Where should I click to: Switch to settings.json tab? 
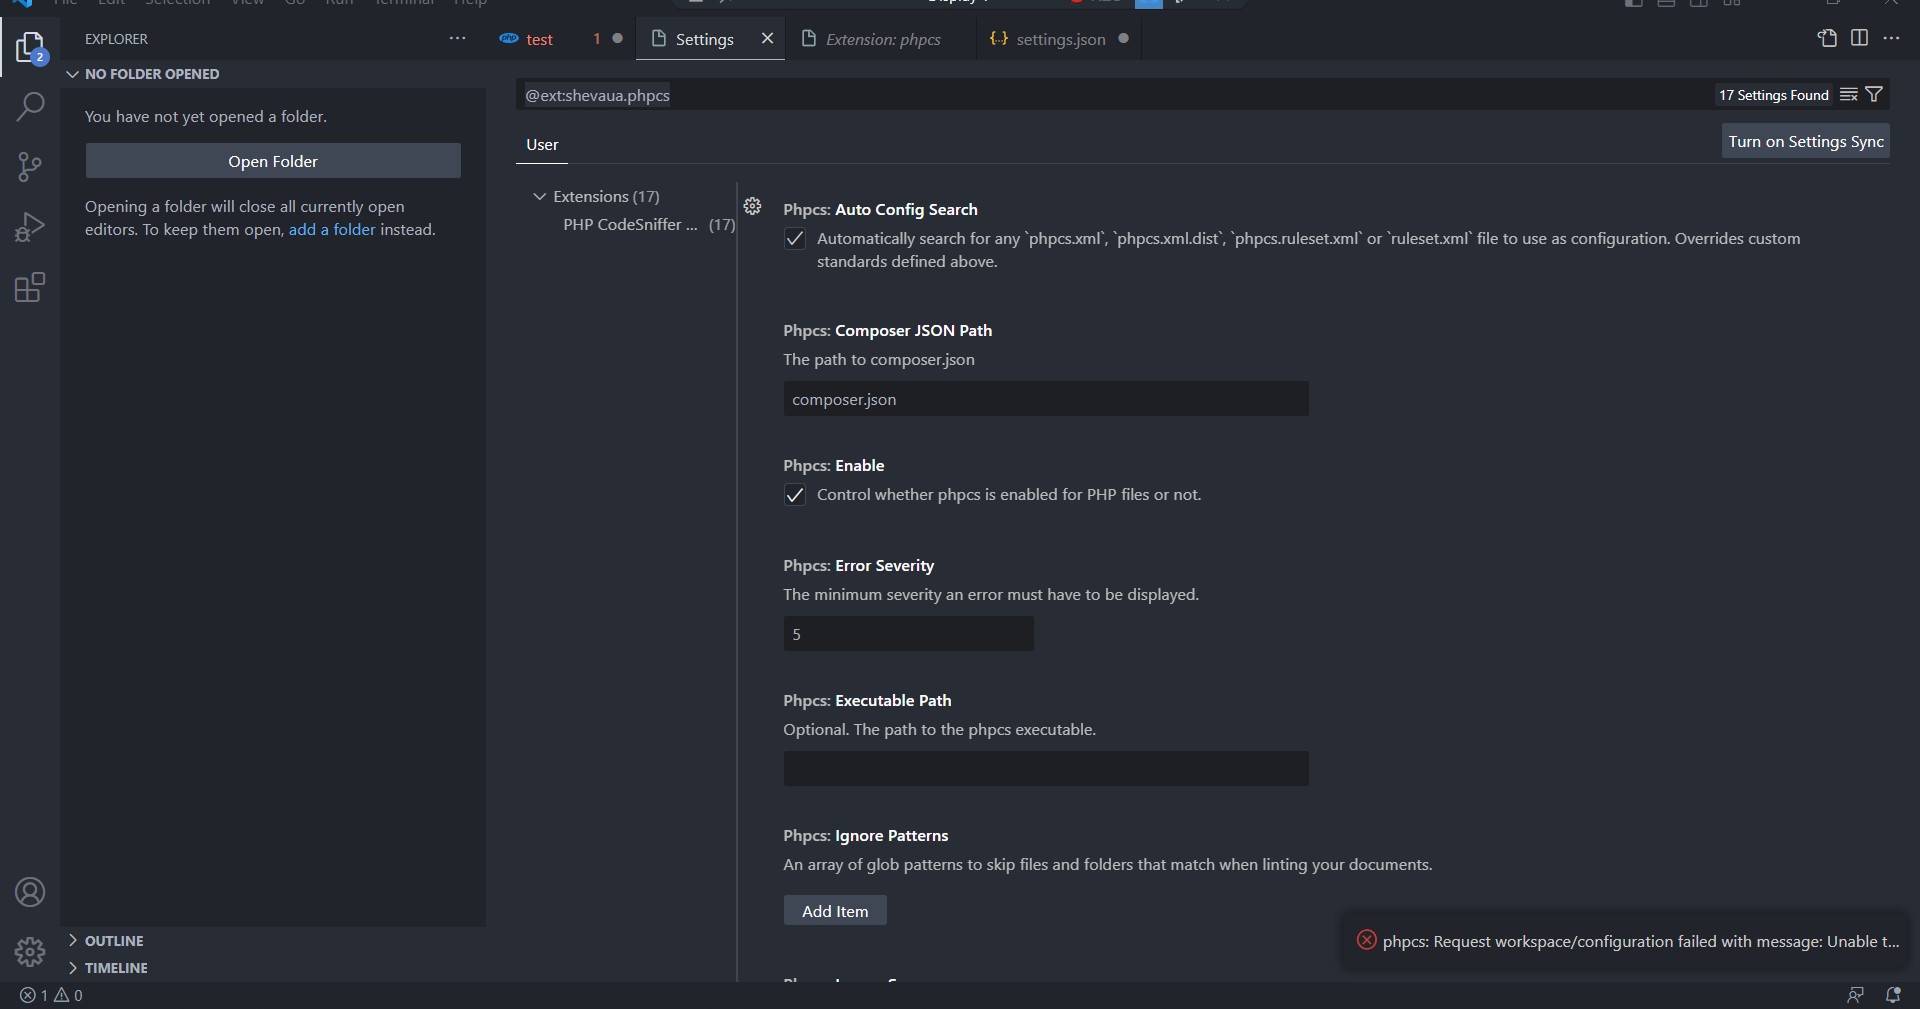click(1060, 39)
